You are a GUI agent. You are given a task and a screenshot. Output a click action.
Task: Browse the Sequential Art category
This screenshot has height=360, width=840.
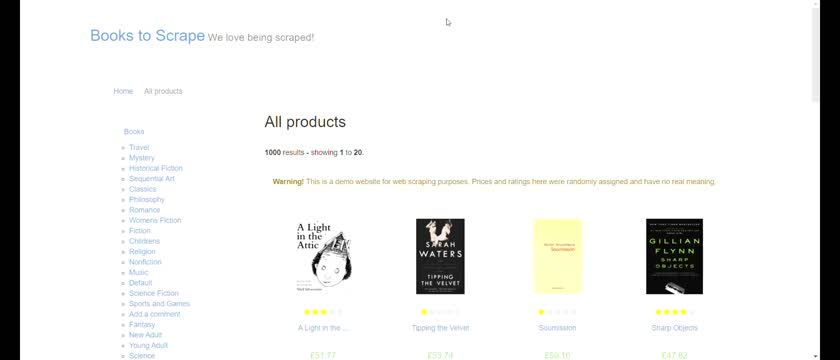tap(152, 178)
